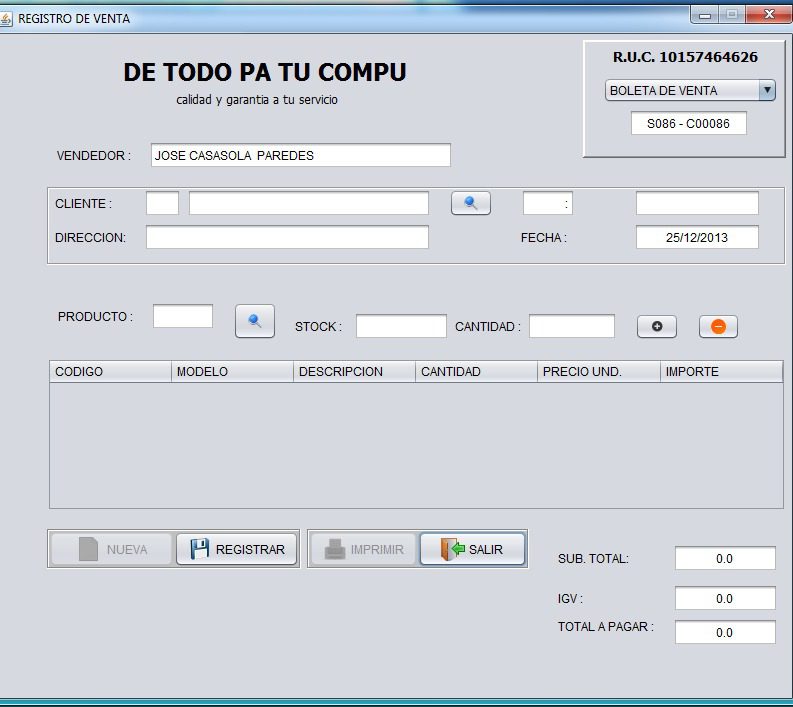Click the DE TODO PA TU COMPU heading
This screenshot has width=793, height=707.
[265, 72]
